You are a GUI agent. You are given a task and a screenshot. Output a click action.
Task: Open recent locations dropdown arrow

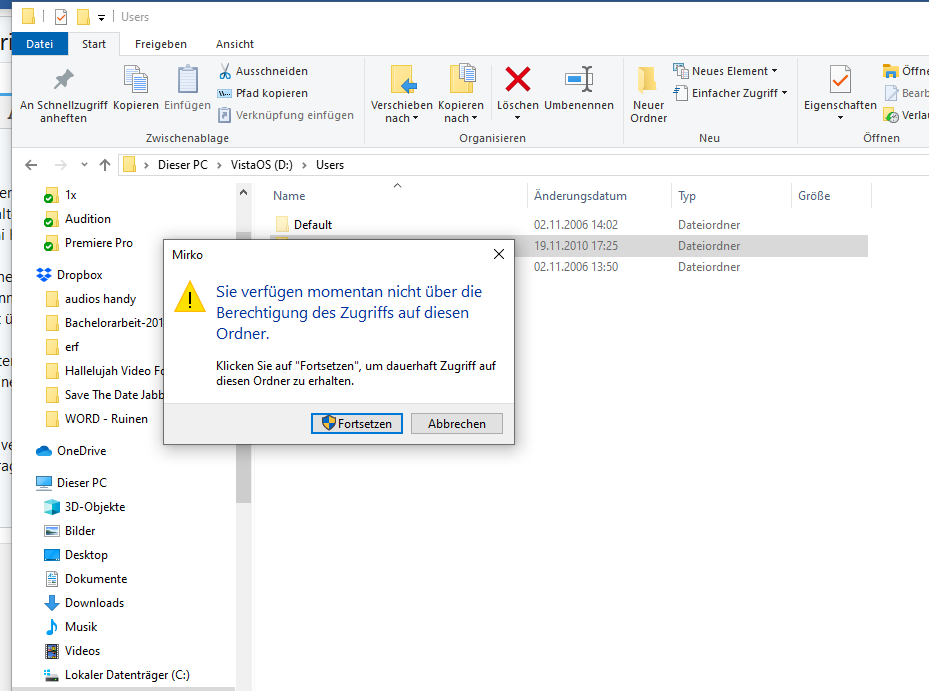pyautogui.click(x=84, y=165)
